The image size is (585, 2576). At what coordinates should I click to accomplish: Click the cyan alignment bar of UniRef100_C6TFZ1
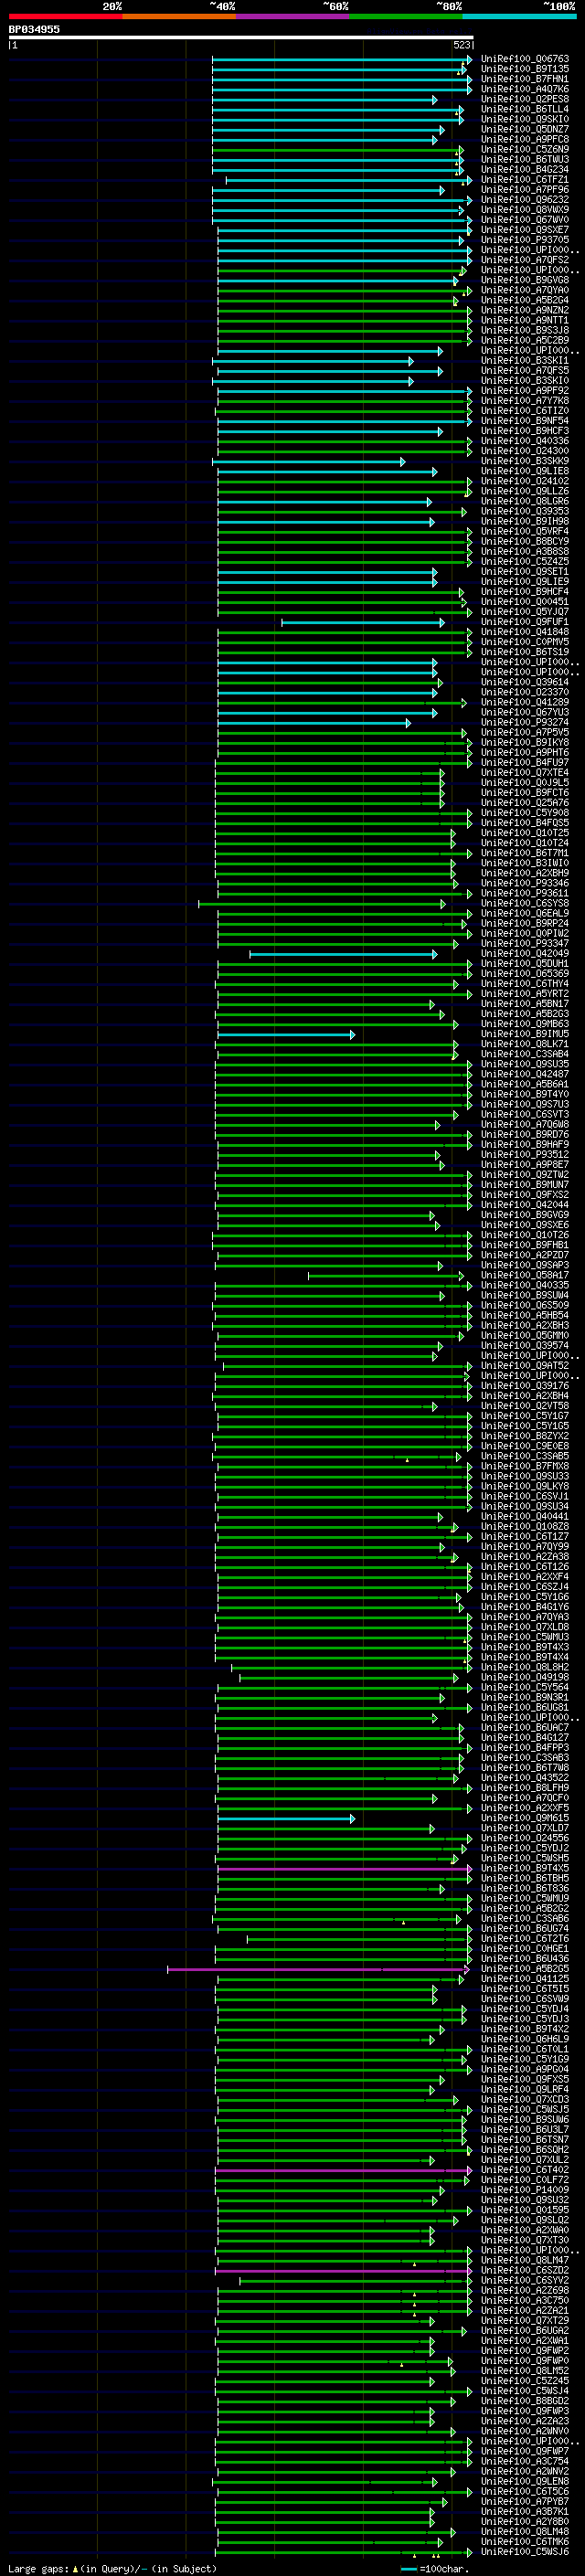click(348, 180)
